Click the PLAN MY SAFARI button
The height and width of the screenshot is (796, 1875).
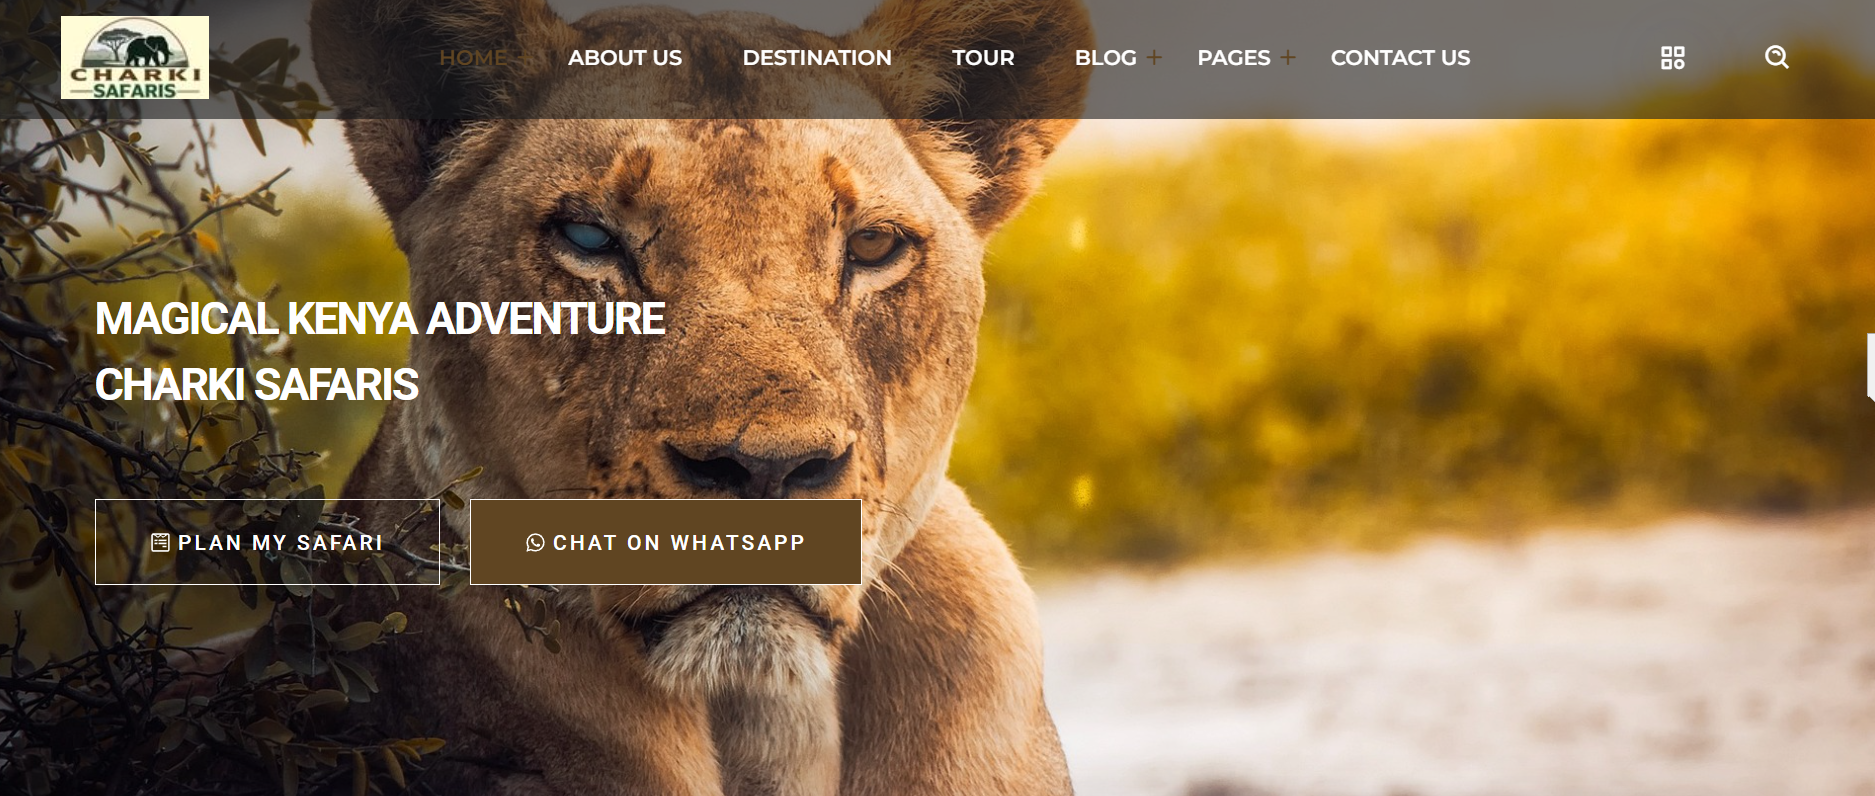[267, 542]
